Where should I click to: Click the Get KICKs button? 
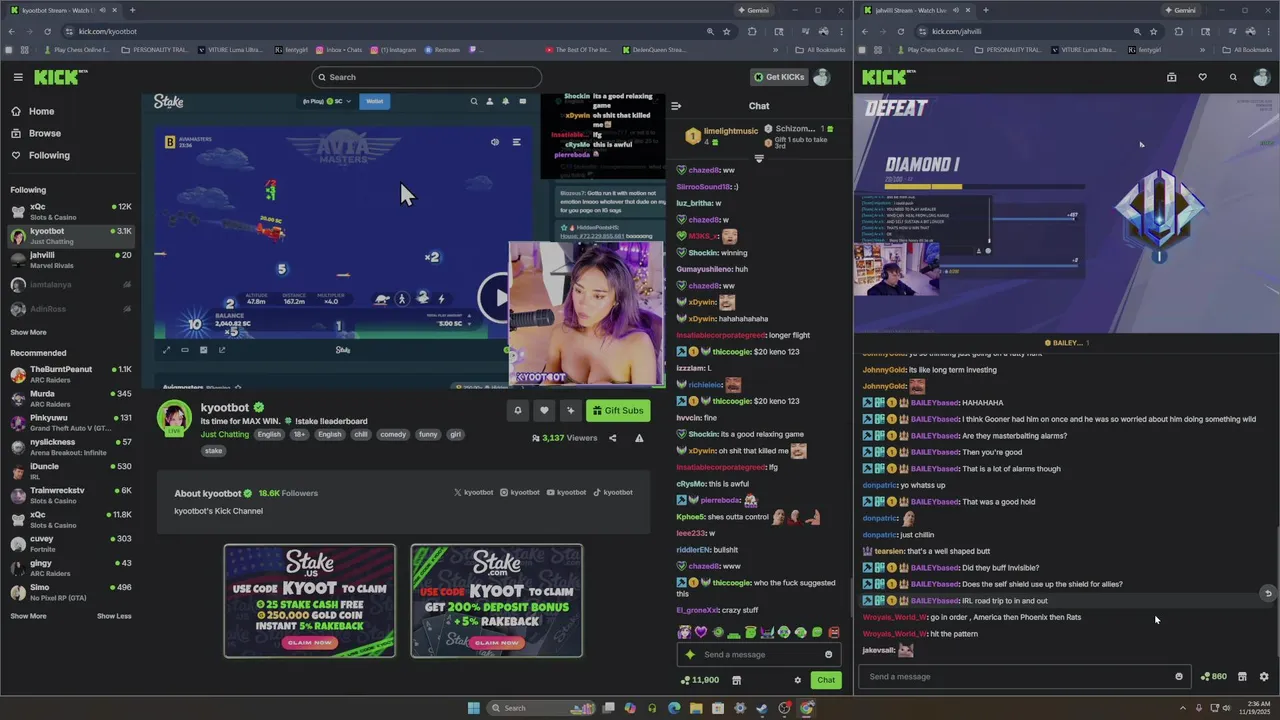pyautogui.click(x=778, y=77)
